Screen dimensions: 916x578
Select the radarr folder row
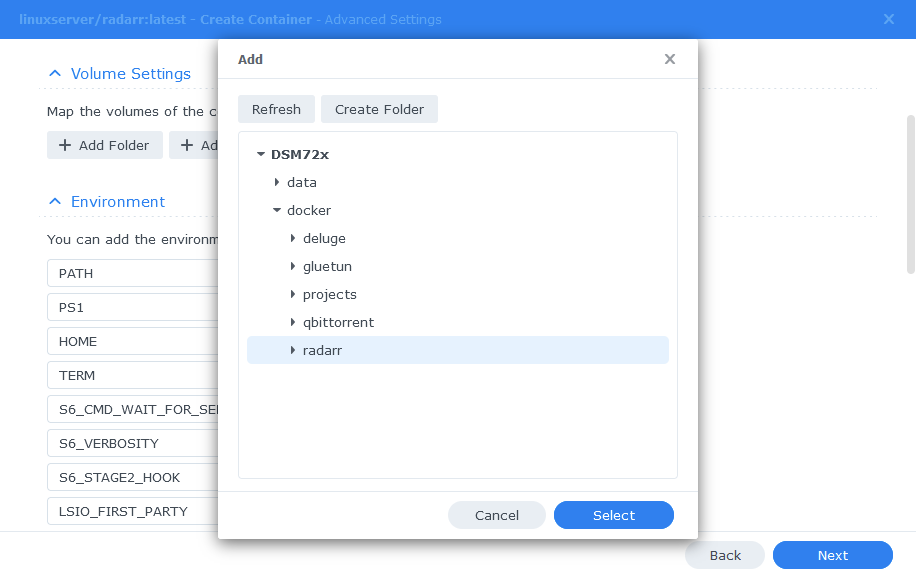click(x=458, y=350)
